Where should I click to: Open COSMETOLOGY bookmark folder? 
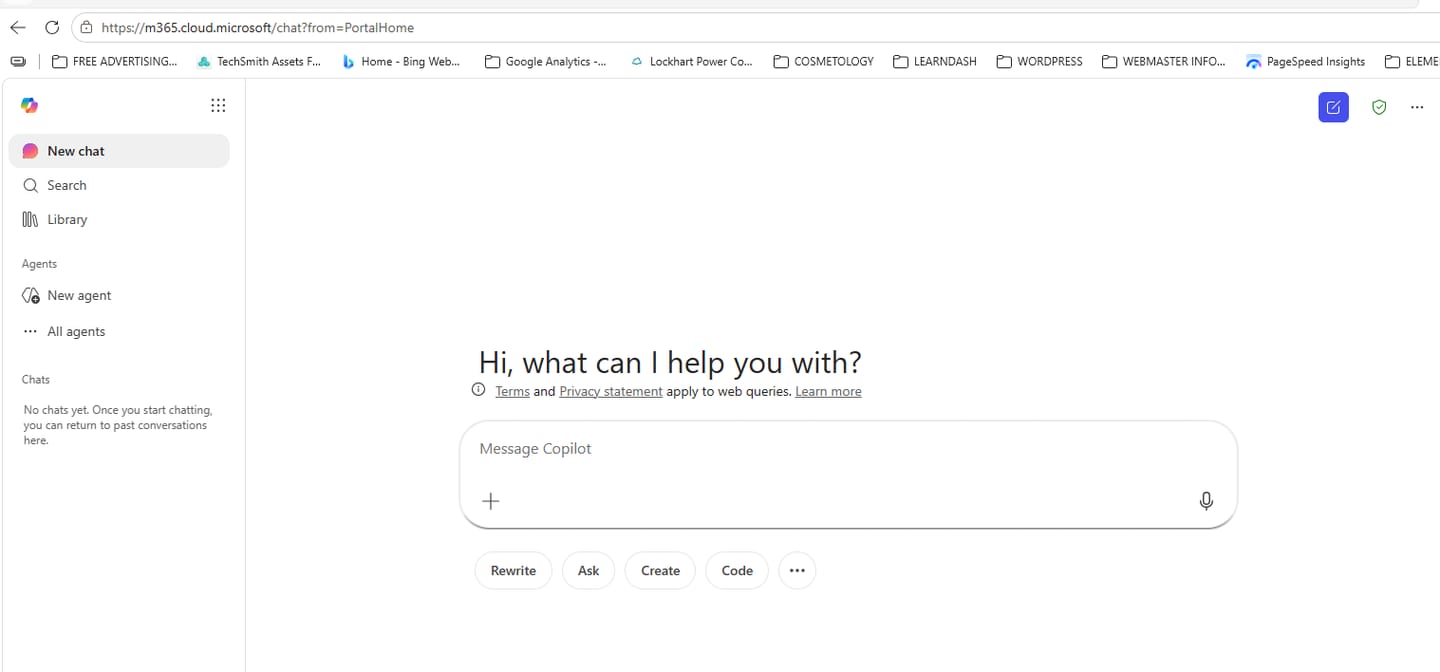click(x=823, y=61)
